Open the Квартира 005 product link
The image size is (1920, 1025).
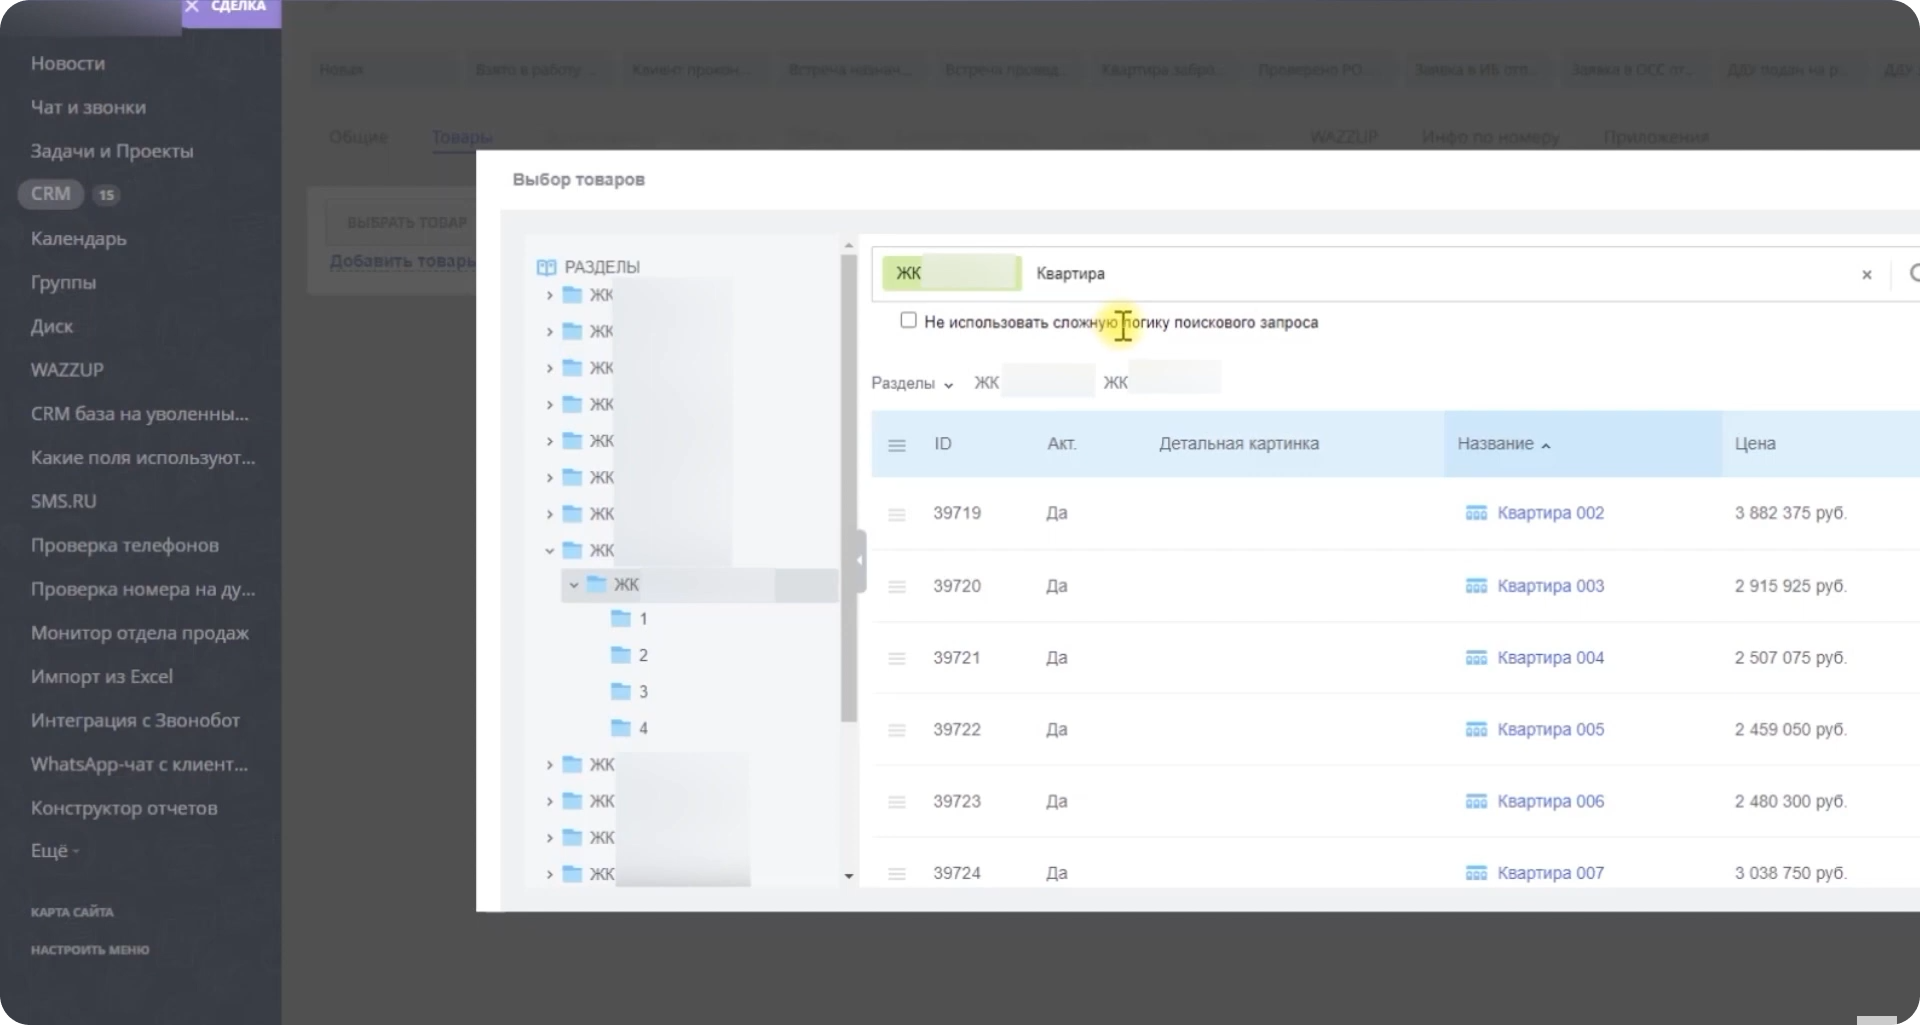(1550, 730)
